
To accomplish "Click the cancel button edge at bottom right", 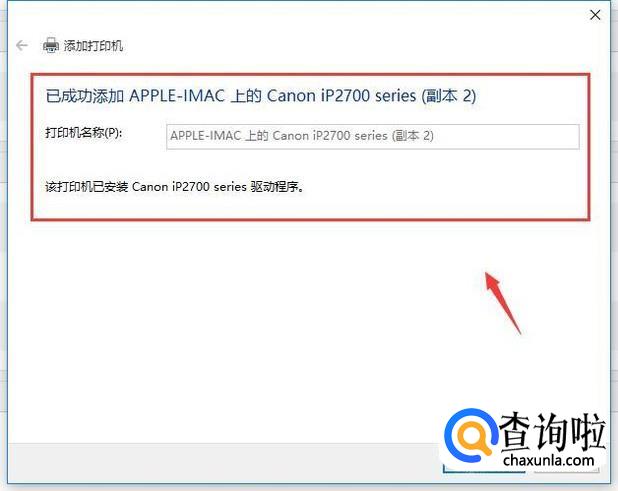I will [567, 470].
